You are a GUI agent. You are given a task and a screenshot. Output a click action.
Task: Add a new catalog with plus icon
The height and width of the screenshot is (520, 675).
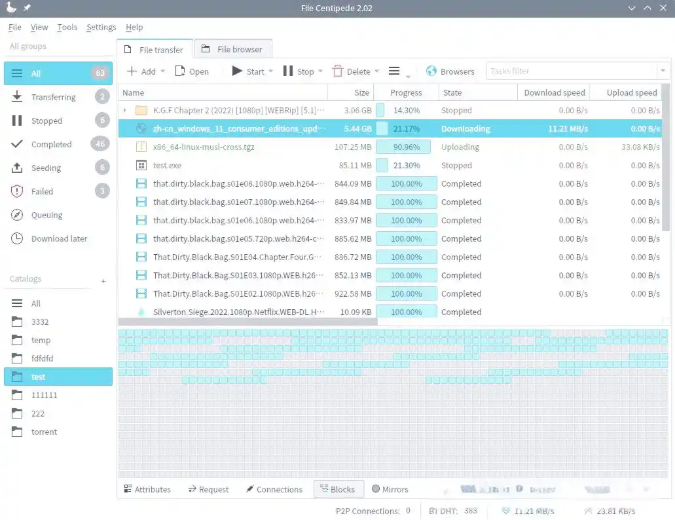click(102, 281)
